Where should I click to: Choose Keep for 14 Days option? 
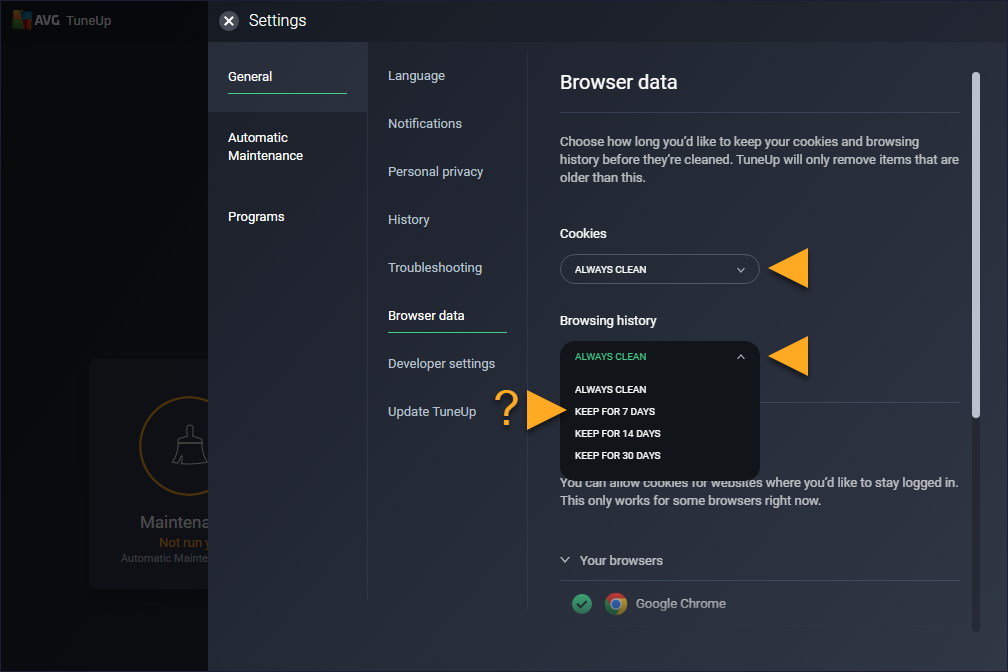pyautogui.click(x=617, y=433)
